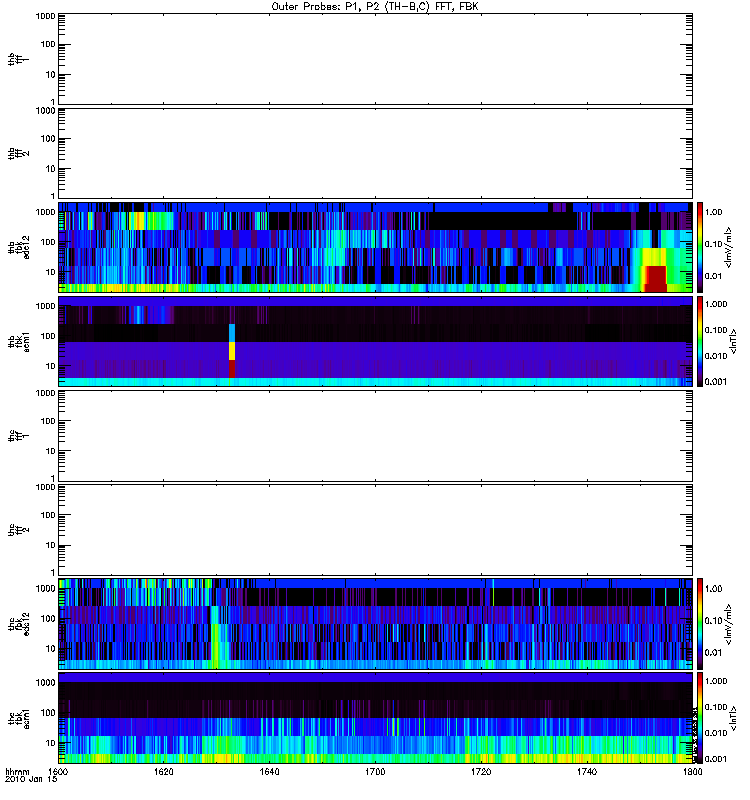Click the '<|mV/m|>' unit label beside thc edc12 color bar
The width and height of the screenshot is (750, 800).
click(729, 623)
